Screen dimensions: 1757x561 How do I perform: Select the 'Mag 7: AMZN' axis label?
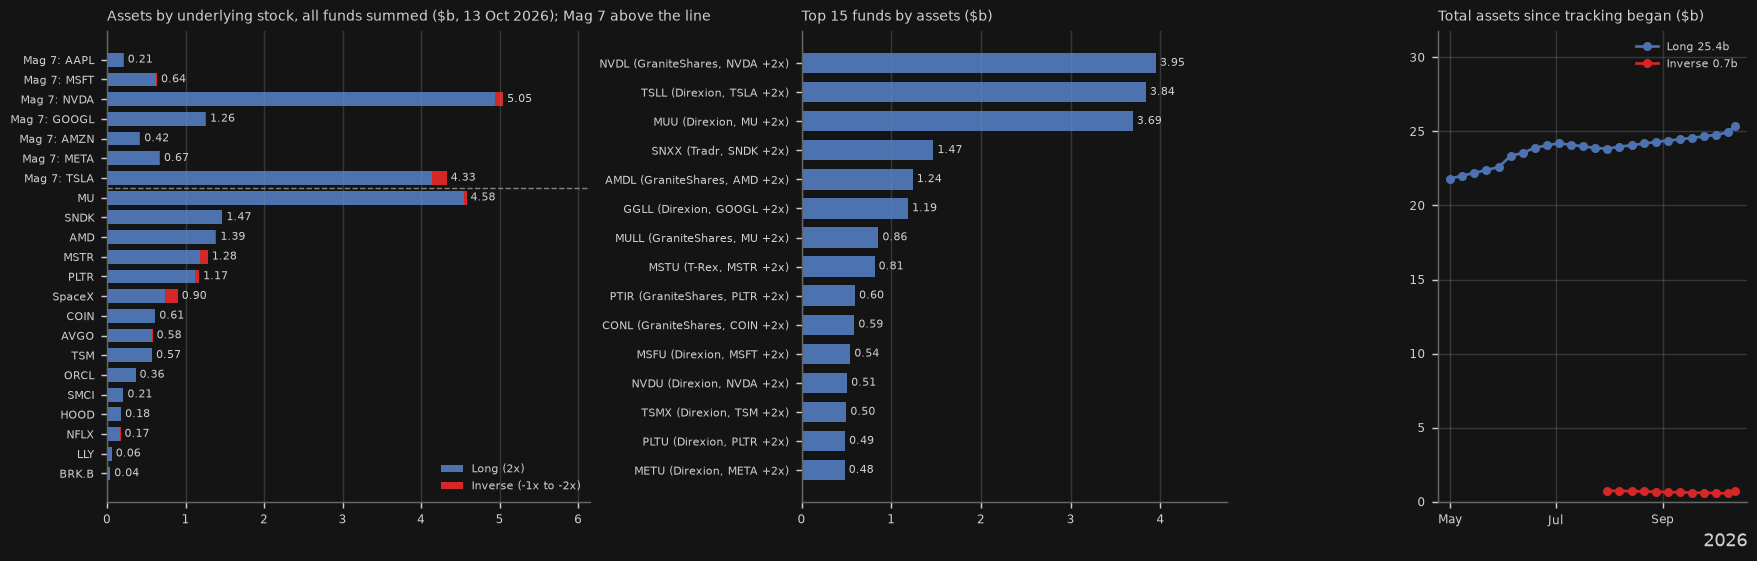57,139
